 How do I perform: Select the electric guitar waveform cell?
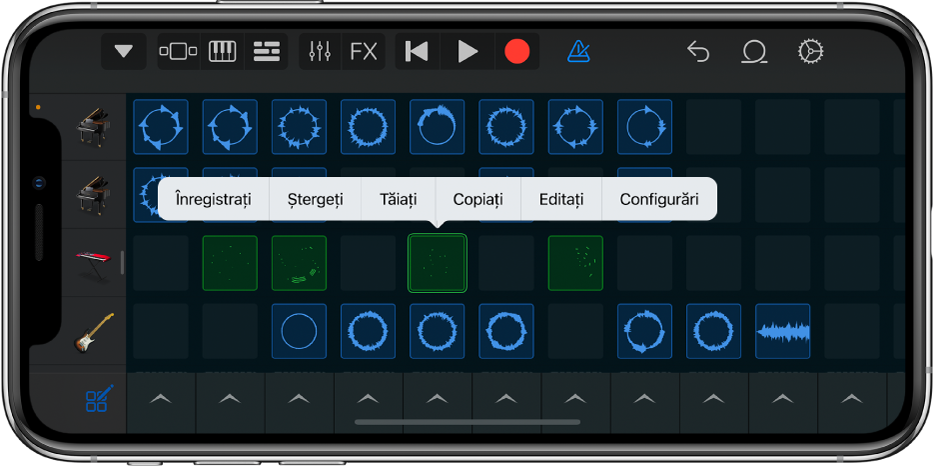point(783,331)
